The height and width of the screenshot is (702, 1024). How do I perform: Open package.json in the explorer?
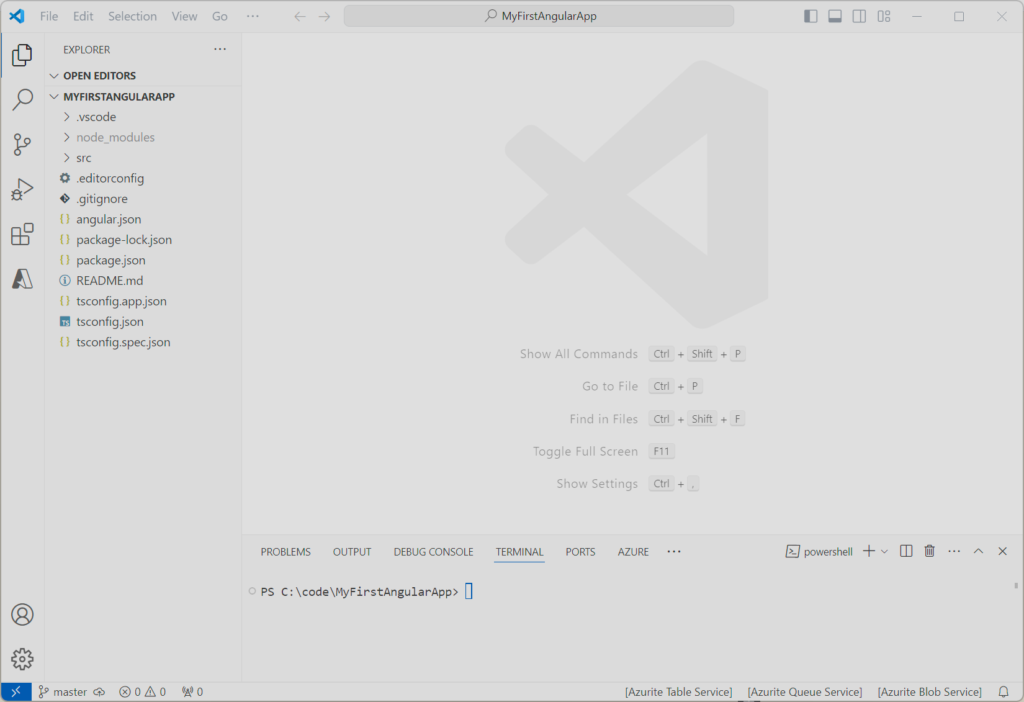coord(110,260)
